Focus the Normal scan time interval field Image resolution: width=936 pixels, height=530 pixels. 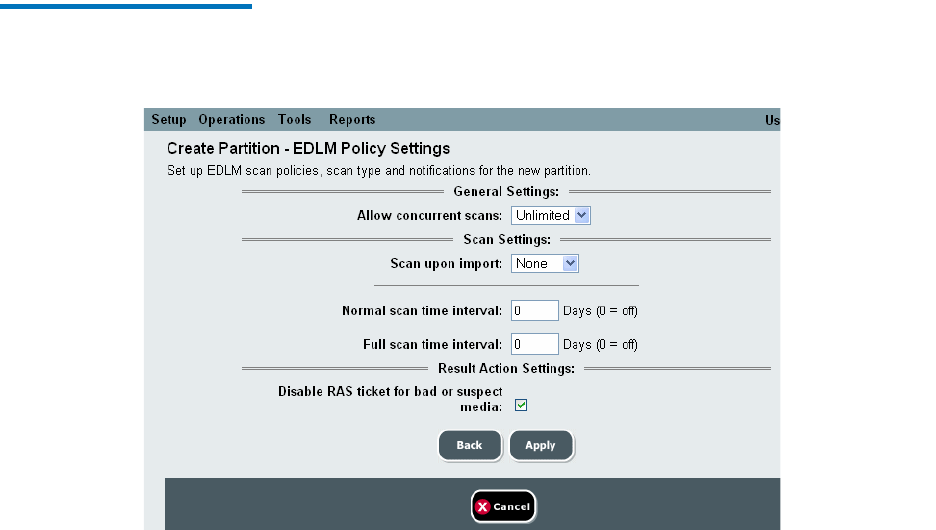click(x=534, y=311)
